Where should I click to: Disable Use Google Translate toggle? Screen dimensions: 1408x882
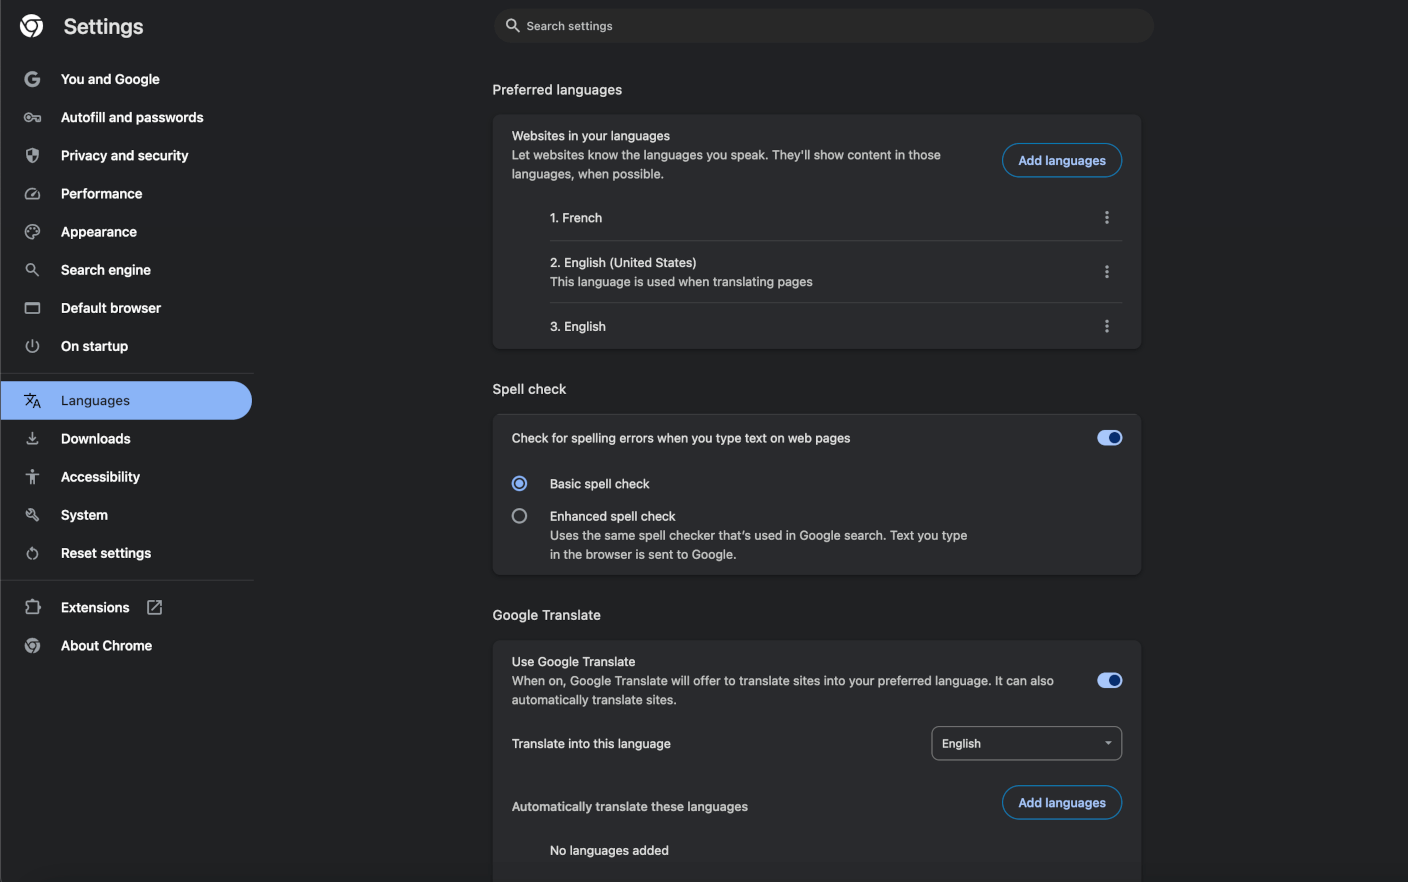pyautogui.click(x=1109, y=680)
